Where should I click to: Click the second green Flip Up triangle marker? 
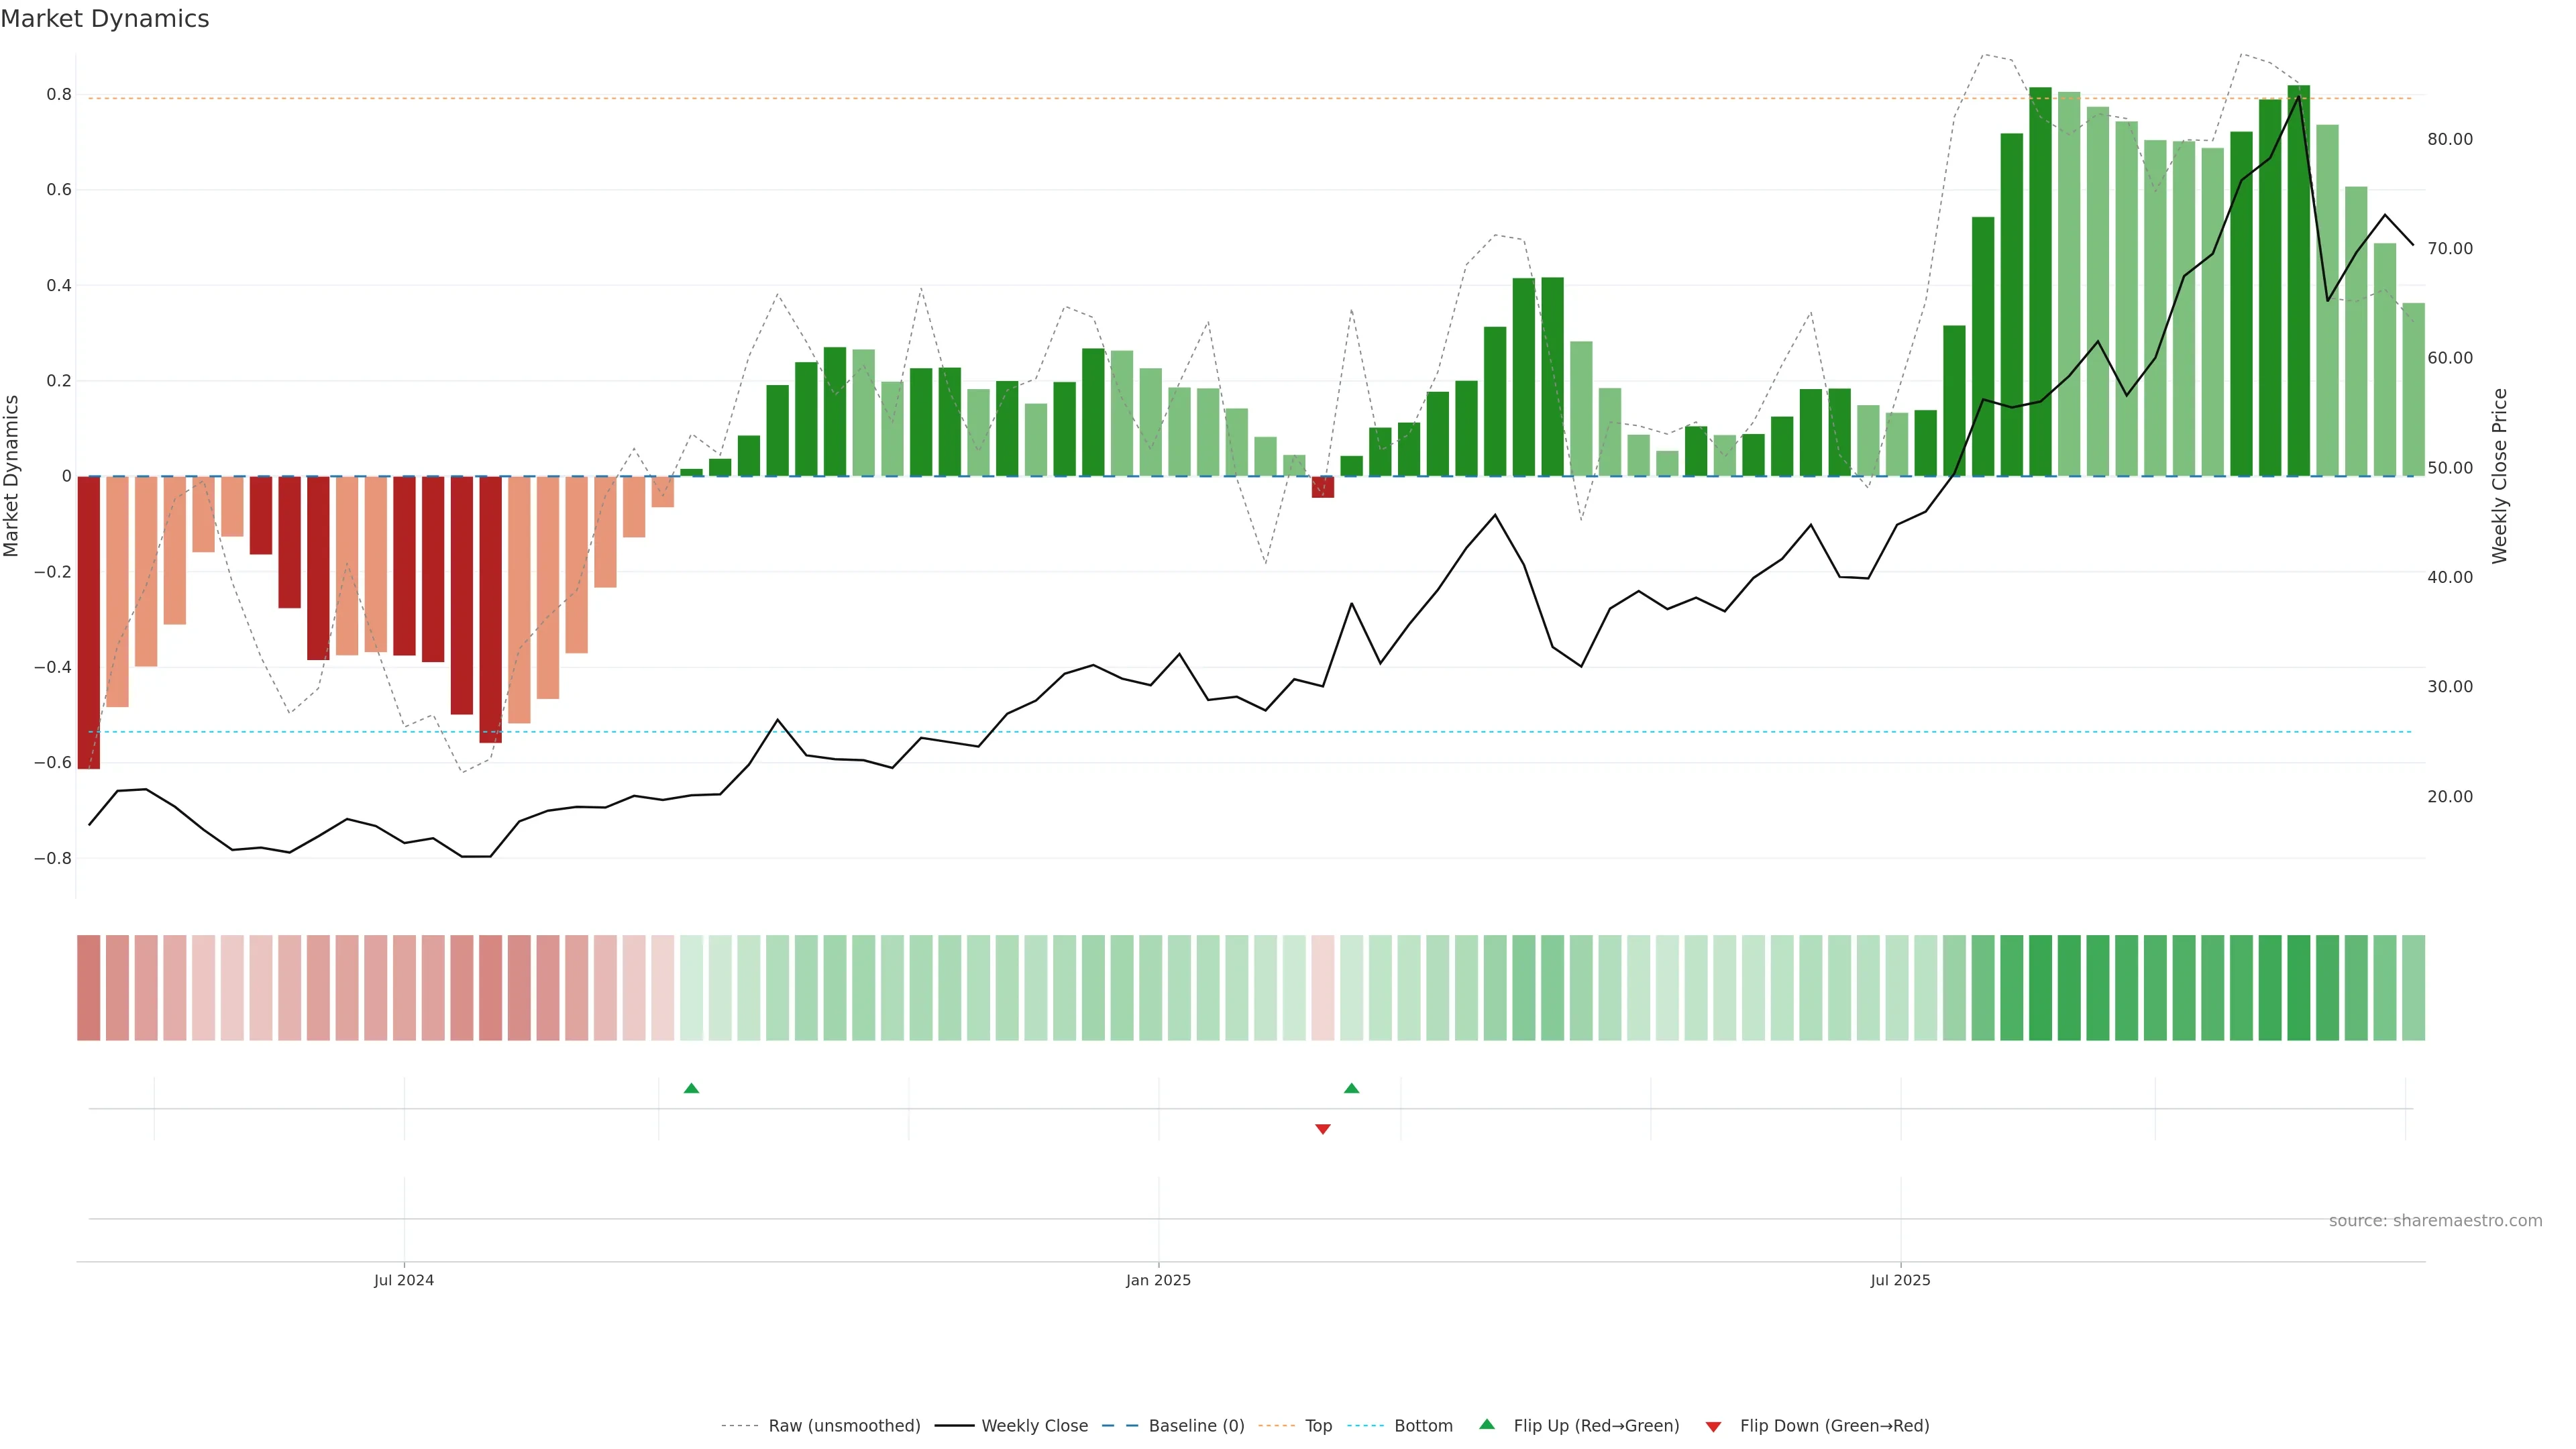[1351, 1088]
